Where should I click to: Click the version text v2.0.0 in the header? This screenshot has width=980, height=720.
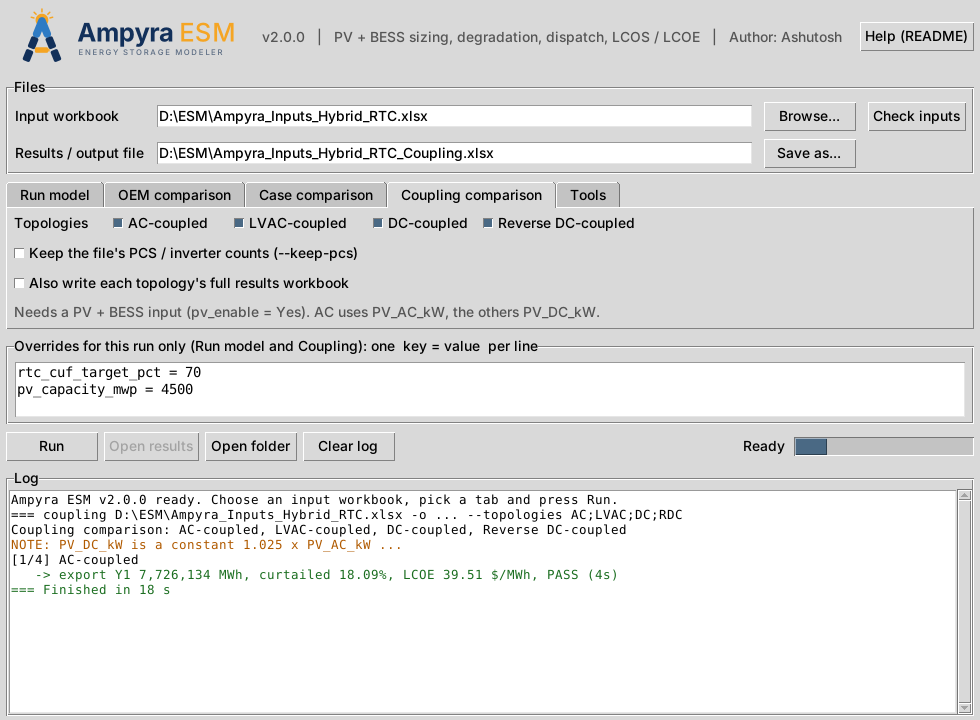click(x=283, y=37)
